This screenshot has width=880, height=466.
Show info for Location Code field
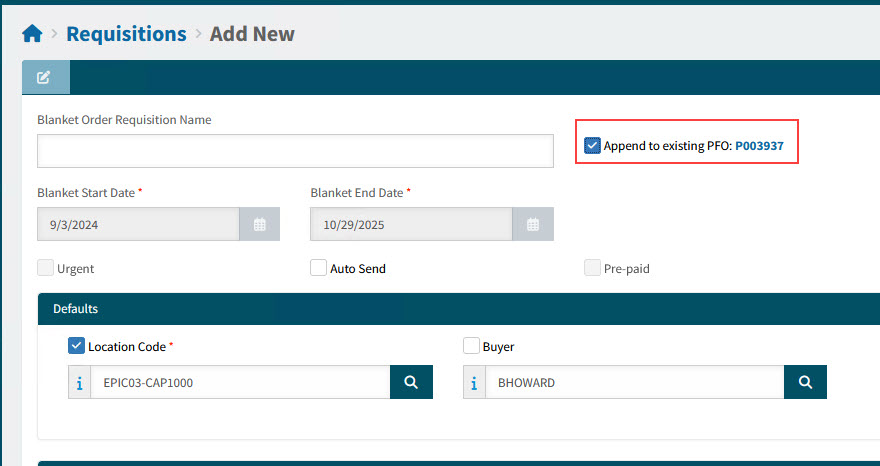pyautogui.click(x=80, y=383)
